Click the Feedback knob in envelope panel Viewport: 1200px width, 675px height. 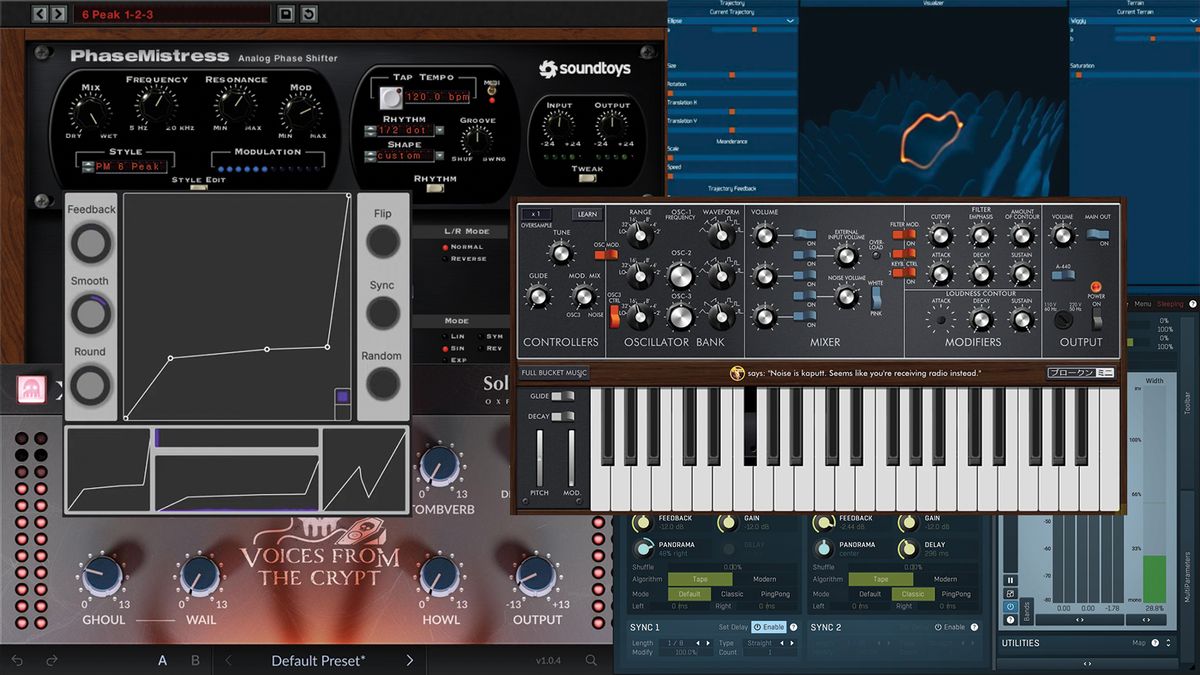point(91,244)
